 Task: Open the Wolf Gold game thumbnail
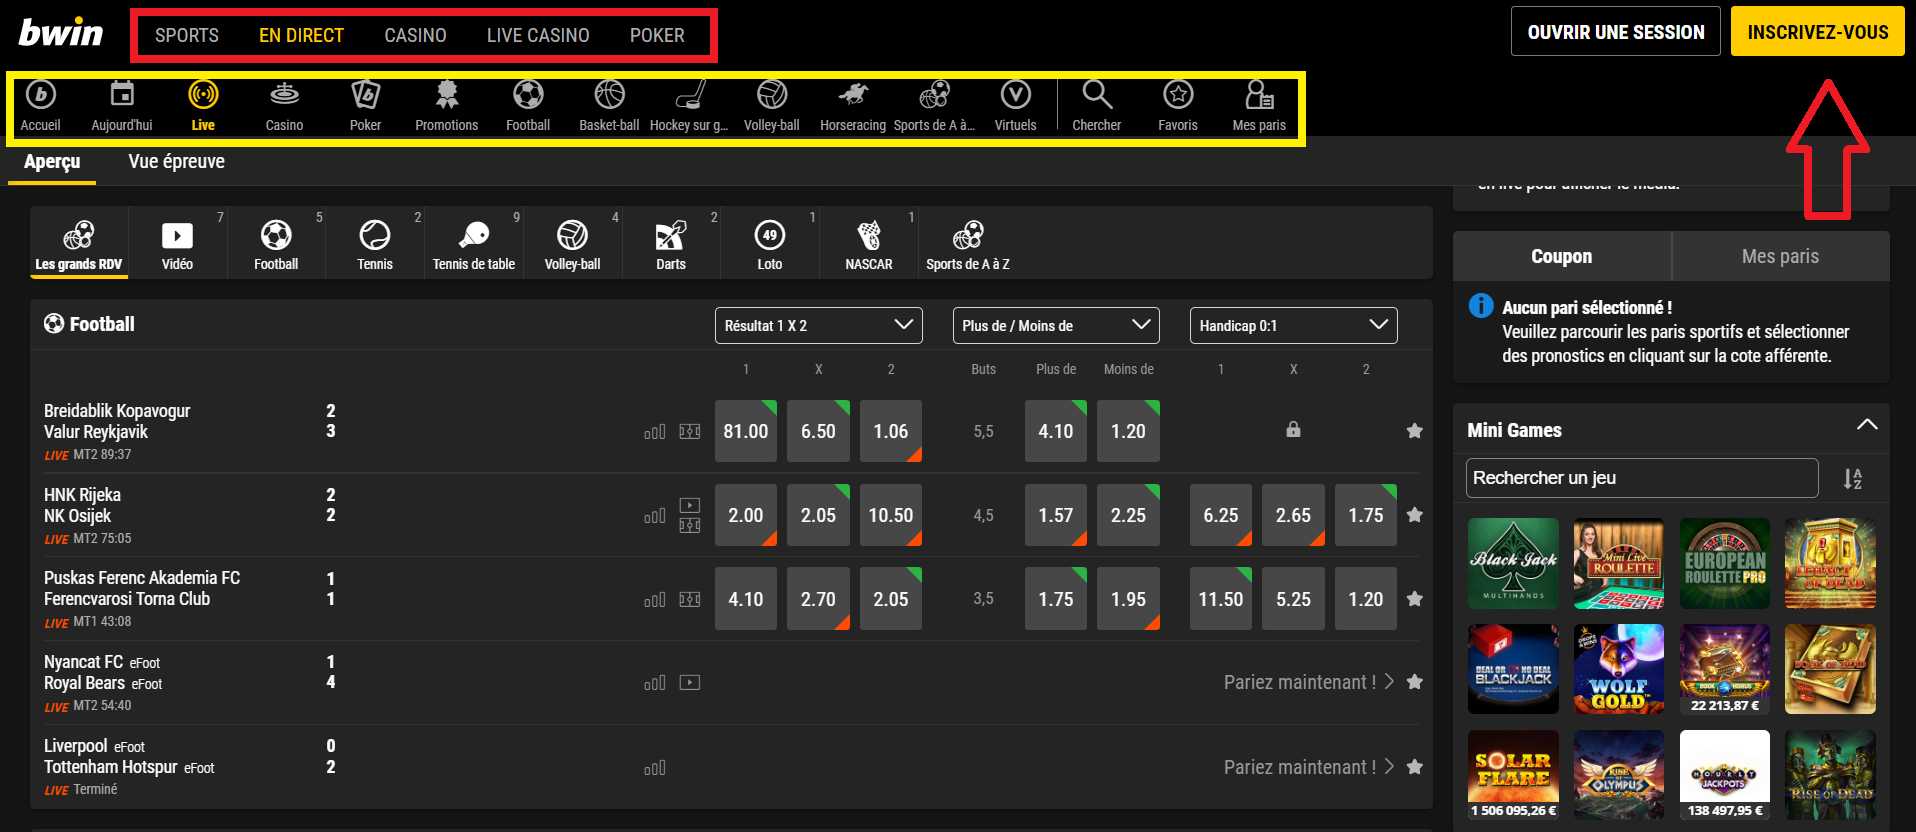click(1619, 669)
